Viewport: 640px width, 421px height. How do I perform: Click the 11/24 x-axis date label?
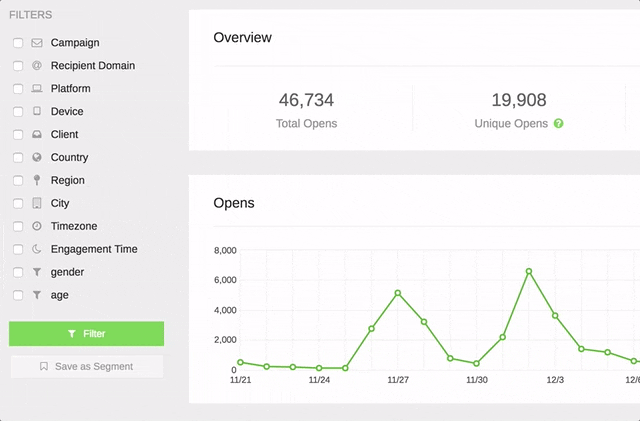click(319, 380)
